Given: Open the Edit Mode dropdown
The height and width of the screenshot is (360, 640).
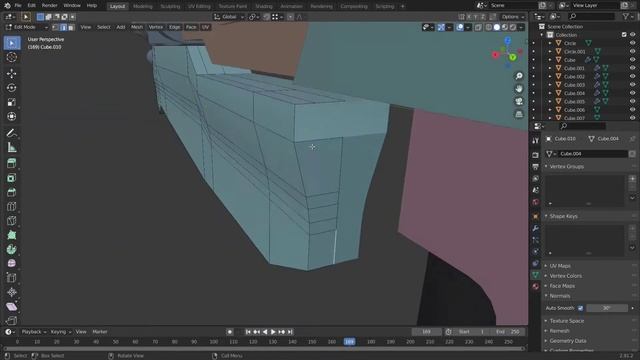Looking at the screenshot, I should point(27,27).
